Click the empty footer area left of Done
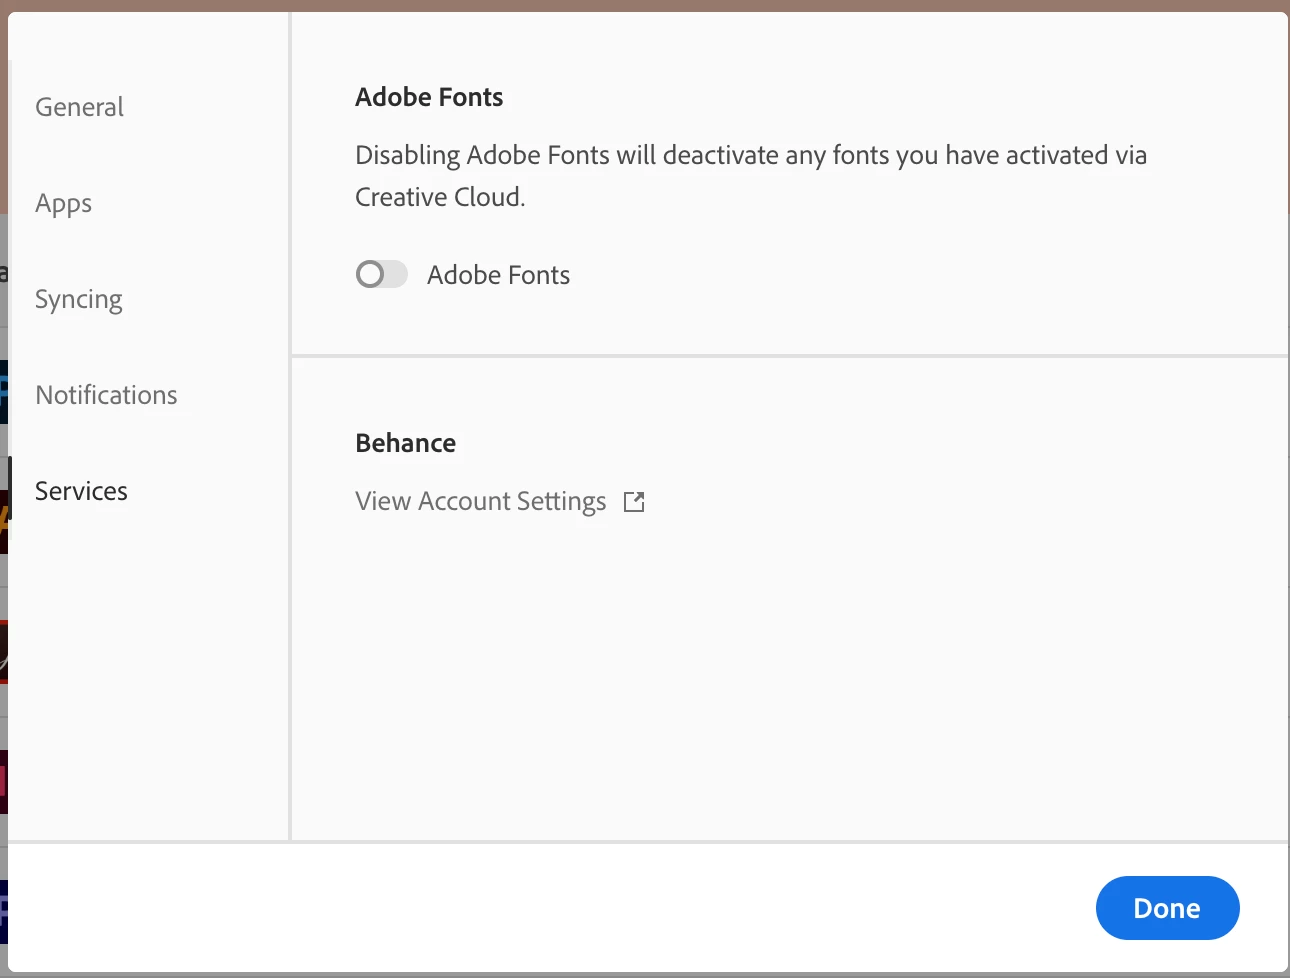1290x978 pixels. (550, 908)
